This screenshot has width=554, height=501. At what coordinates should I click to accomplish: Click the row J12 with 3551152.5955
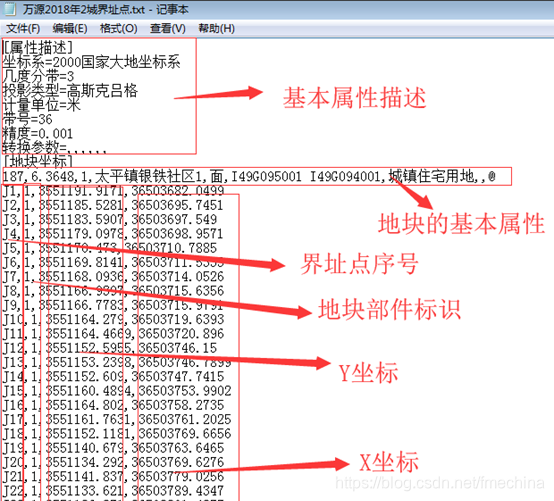coord(110,348)
